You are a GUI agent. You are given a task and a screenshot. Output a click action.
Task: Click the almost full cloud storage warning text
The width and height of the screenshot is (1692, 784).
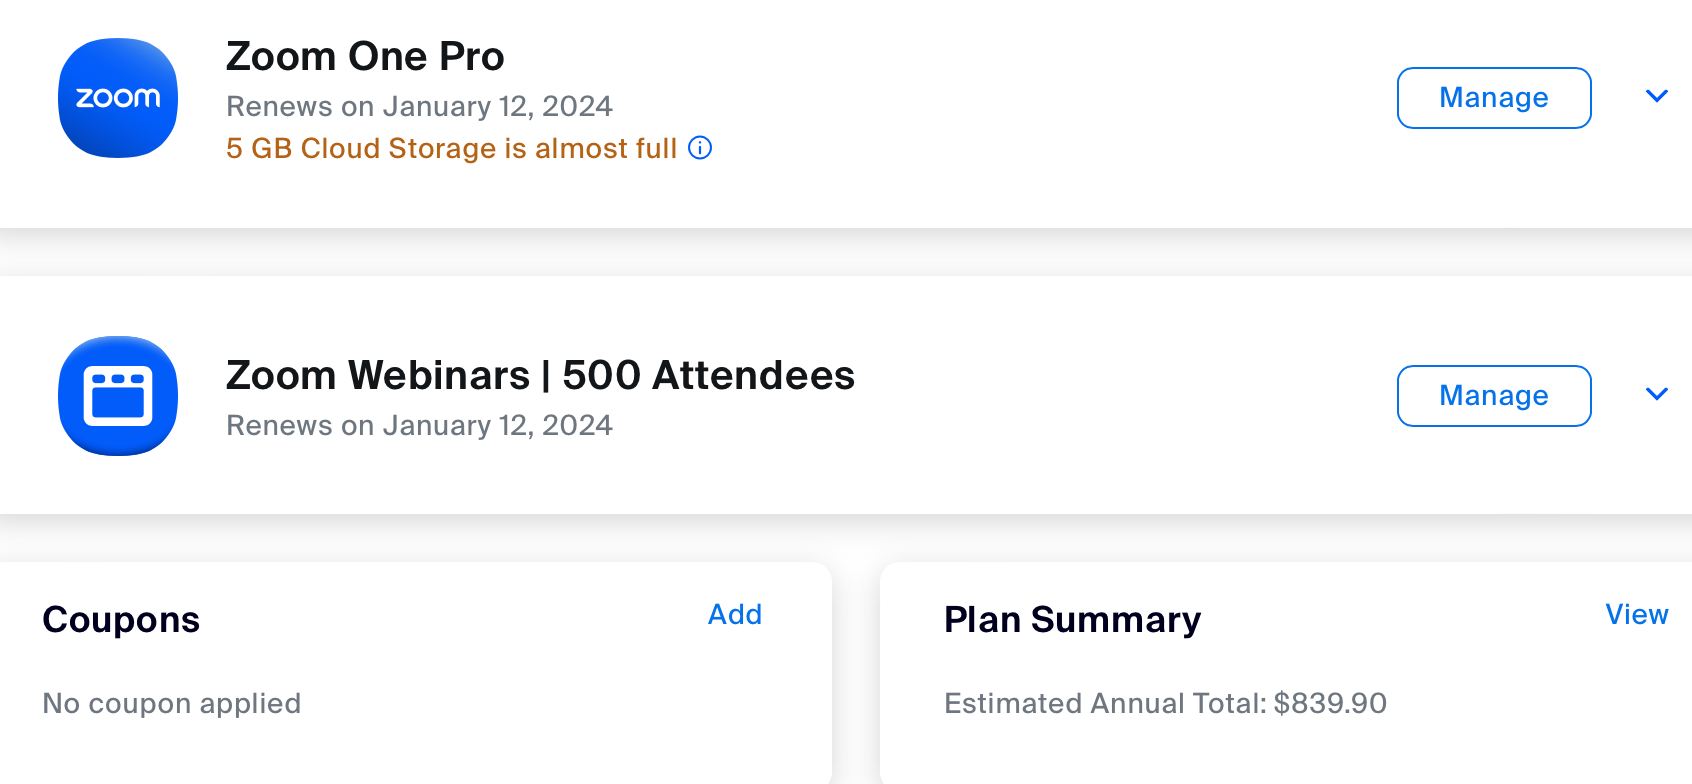click(x=452, y=148)
